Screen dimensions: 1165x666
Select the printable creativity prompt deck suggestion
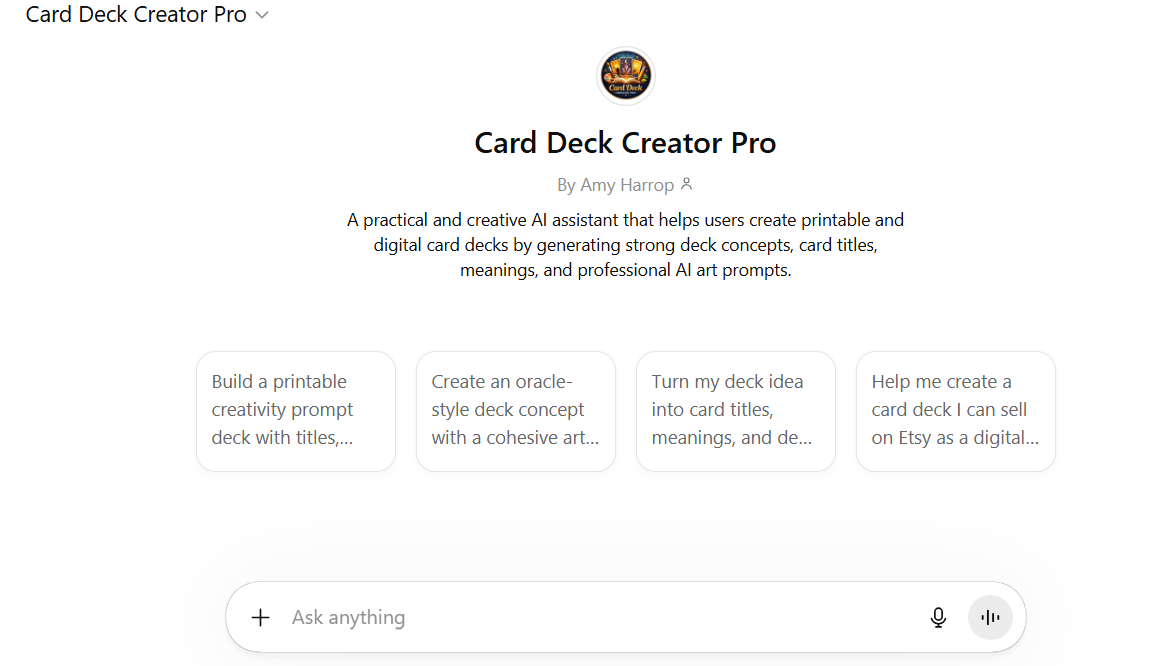pyautogui.click(x=296, y=410)
